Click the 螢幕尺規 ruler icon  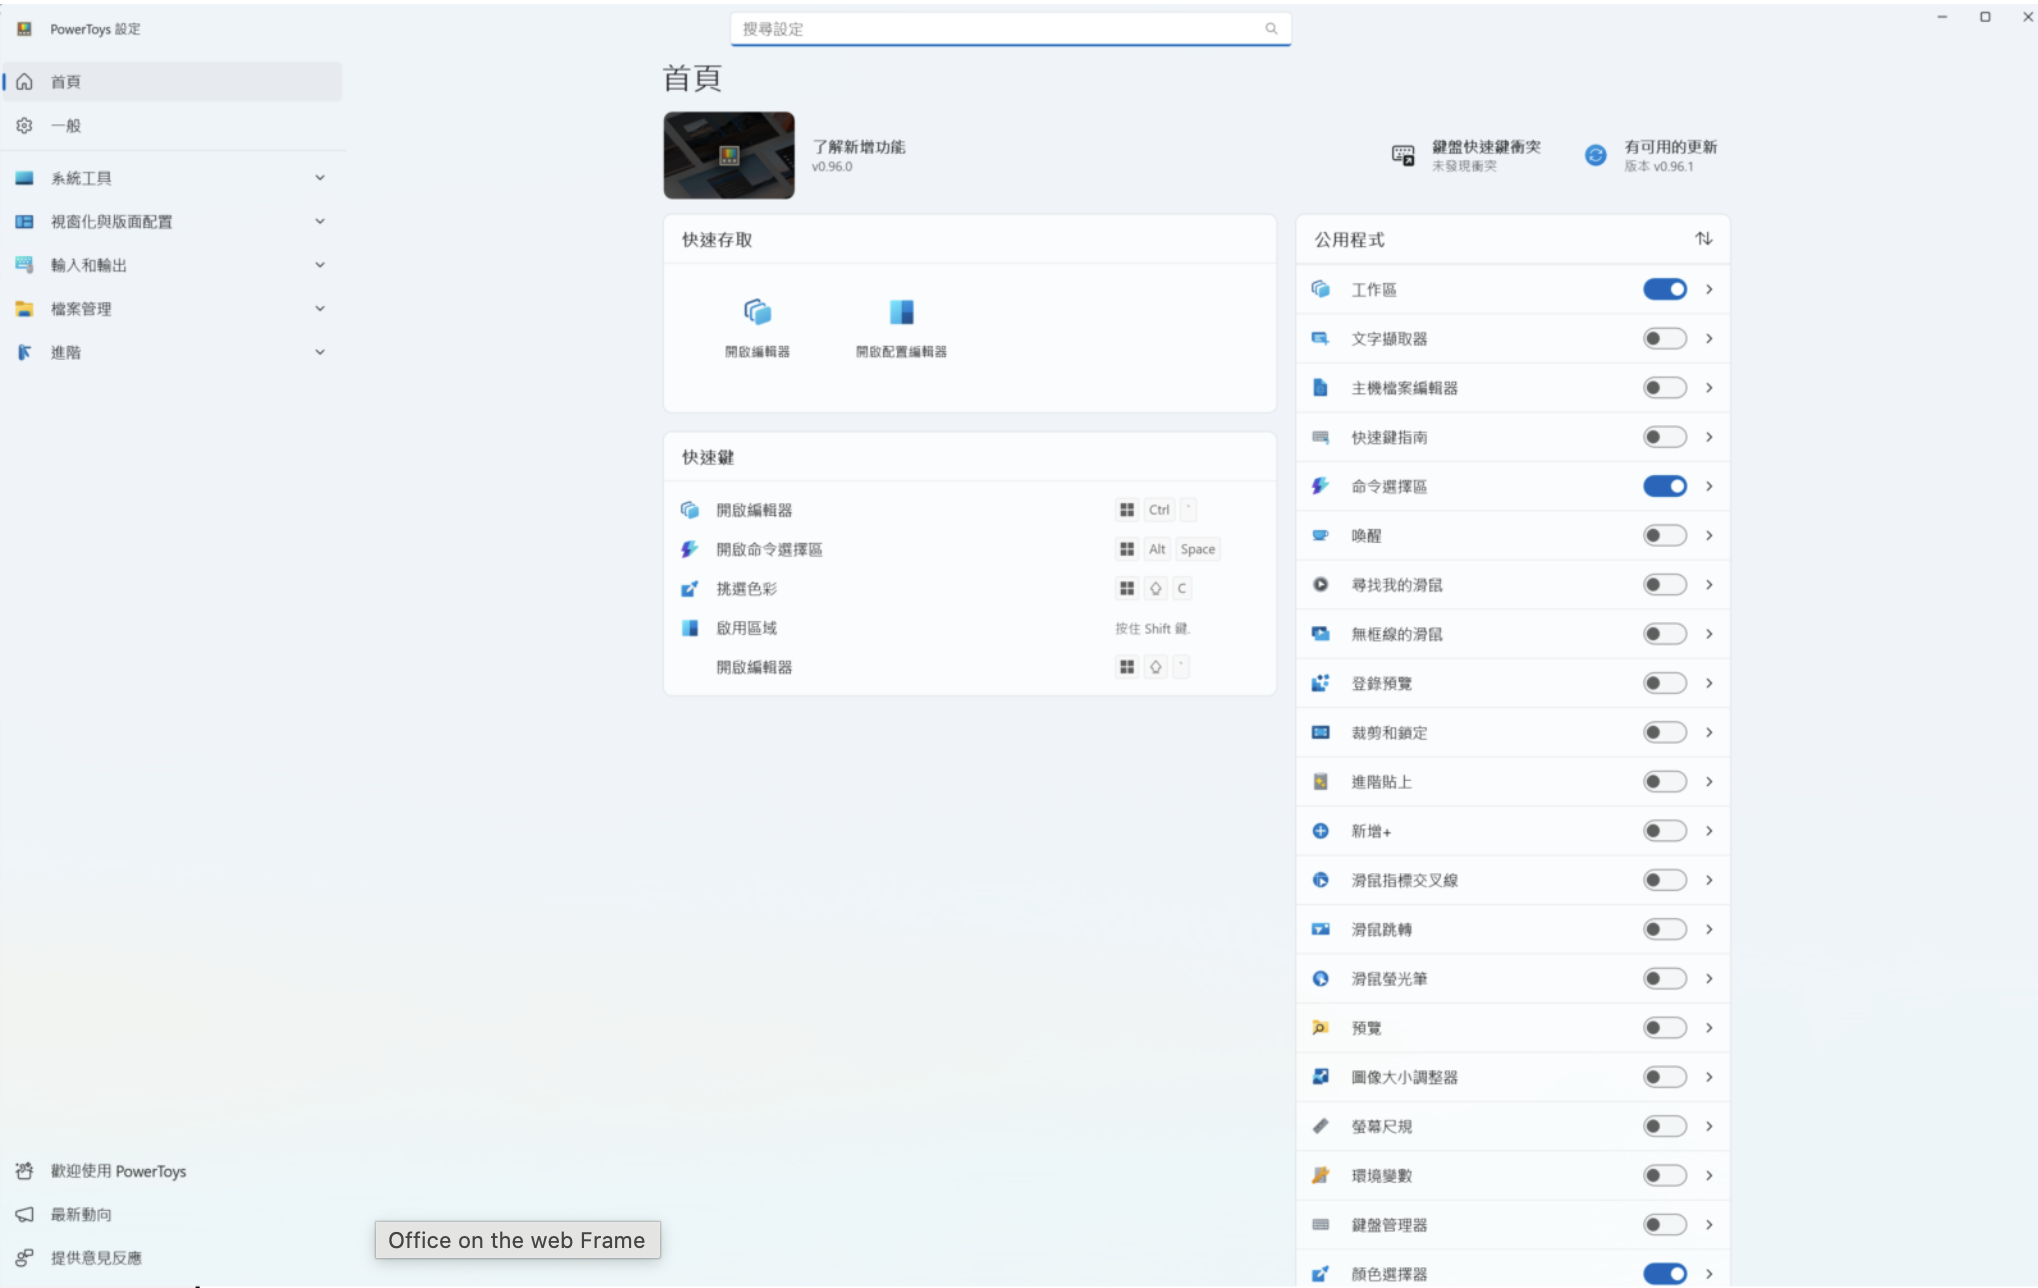pyautogui.click(x=1320, y=1126)
